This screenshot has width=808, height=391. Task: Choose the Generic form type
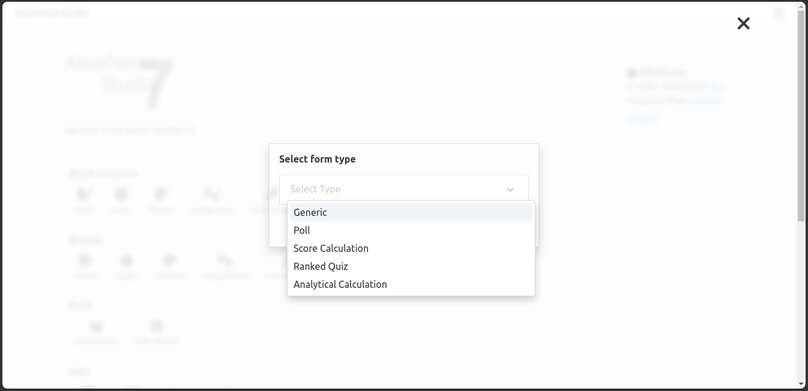(411, 212)
